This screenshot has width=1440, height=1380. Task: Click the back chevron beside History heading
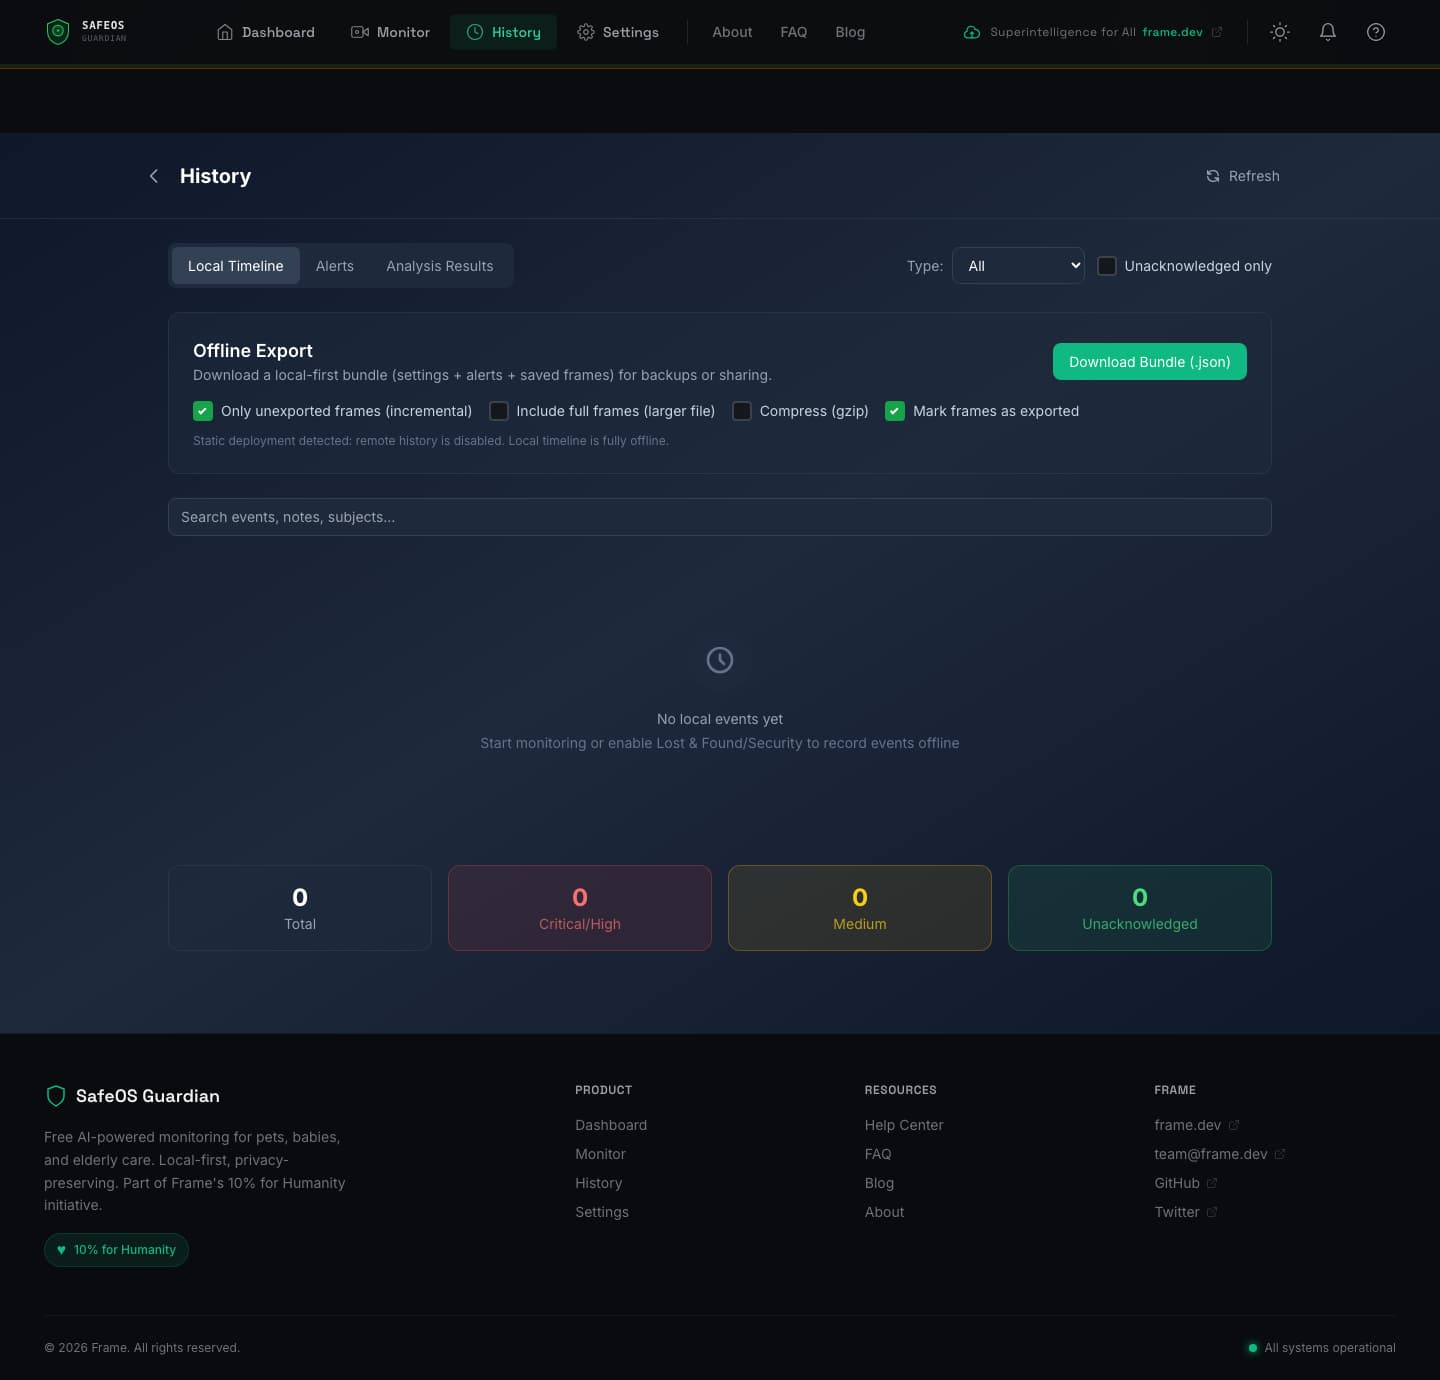[154, 176]
